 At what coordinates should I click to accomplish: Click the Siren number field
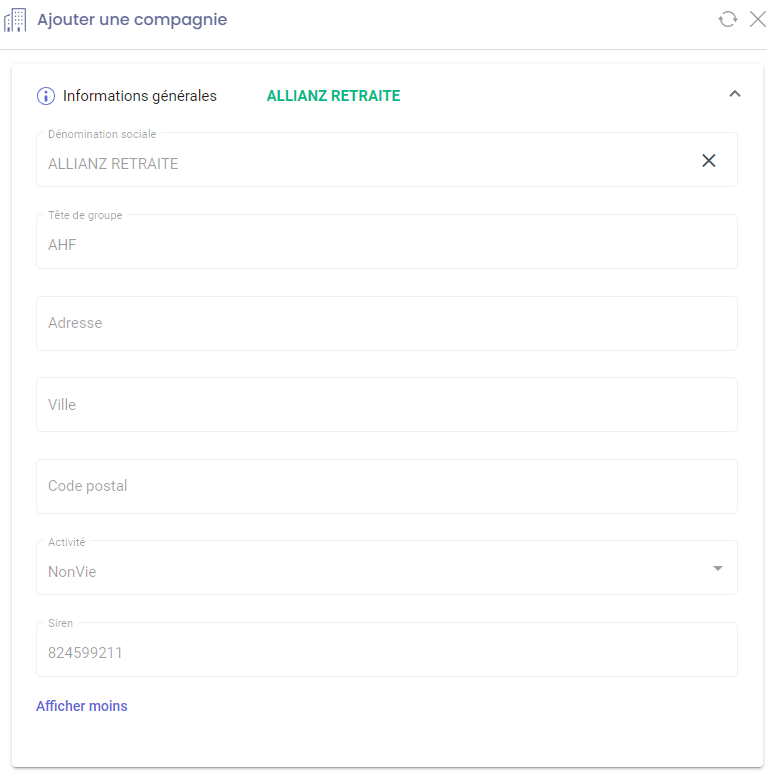tap(387, 650)
